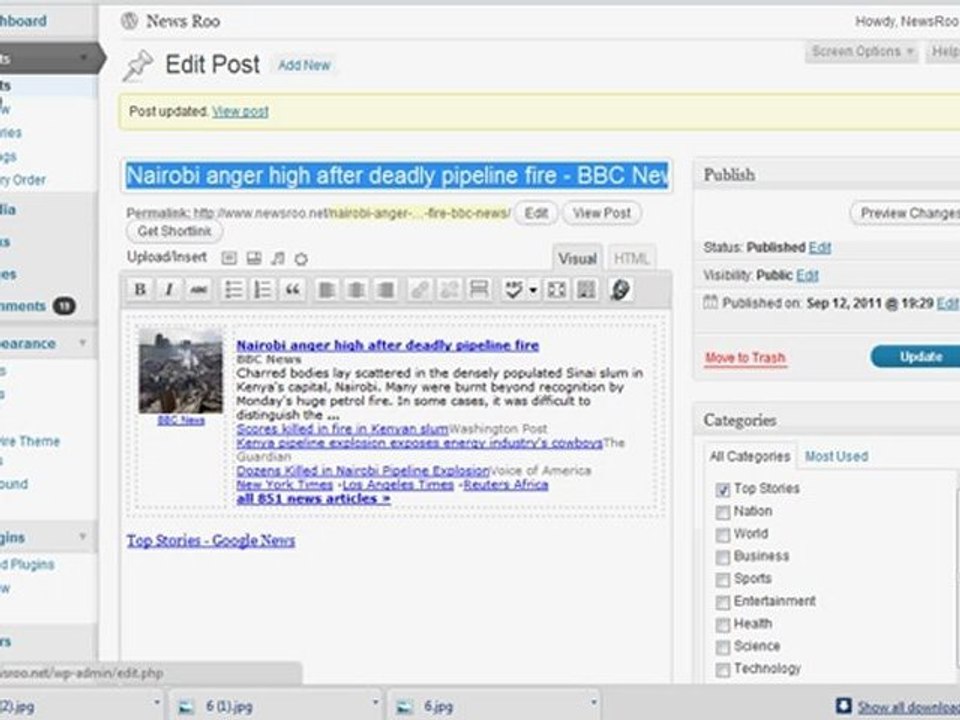Insert an unordered bullet list
Screen dimensions: 960x720
233,290
